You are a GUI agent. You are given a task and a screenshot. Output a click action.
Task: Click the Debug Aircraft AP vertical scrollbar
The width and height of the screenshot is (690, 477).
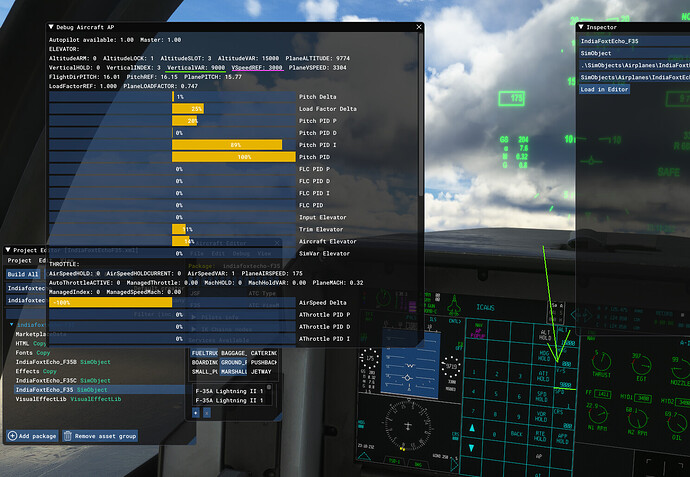point(421,114)
